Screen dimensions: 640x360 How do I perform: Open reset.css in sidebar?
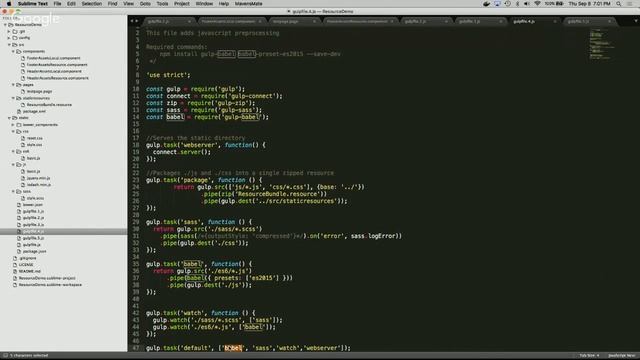point(35,138)
